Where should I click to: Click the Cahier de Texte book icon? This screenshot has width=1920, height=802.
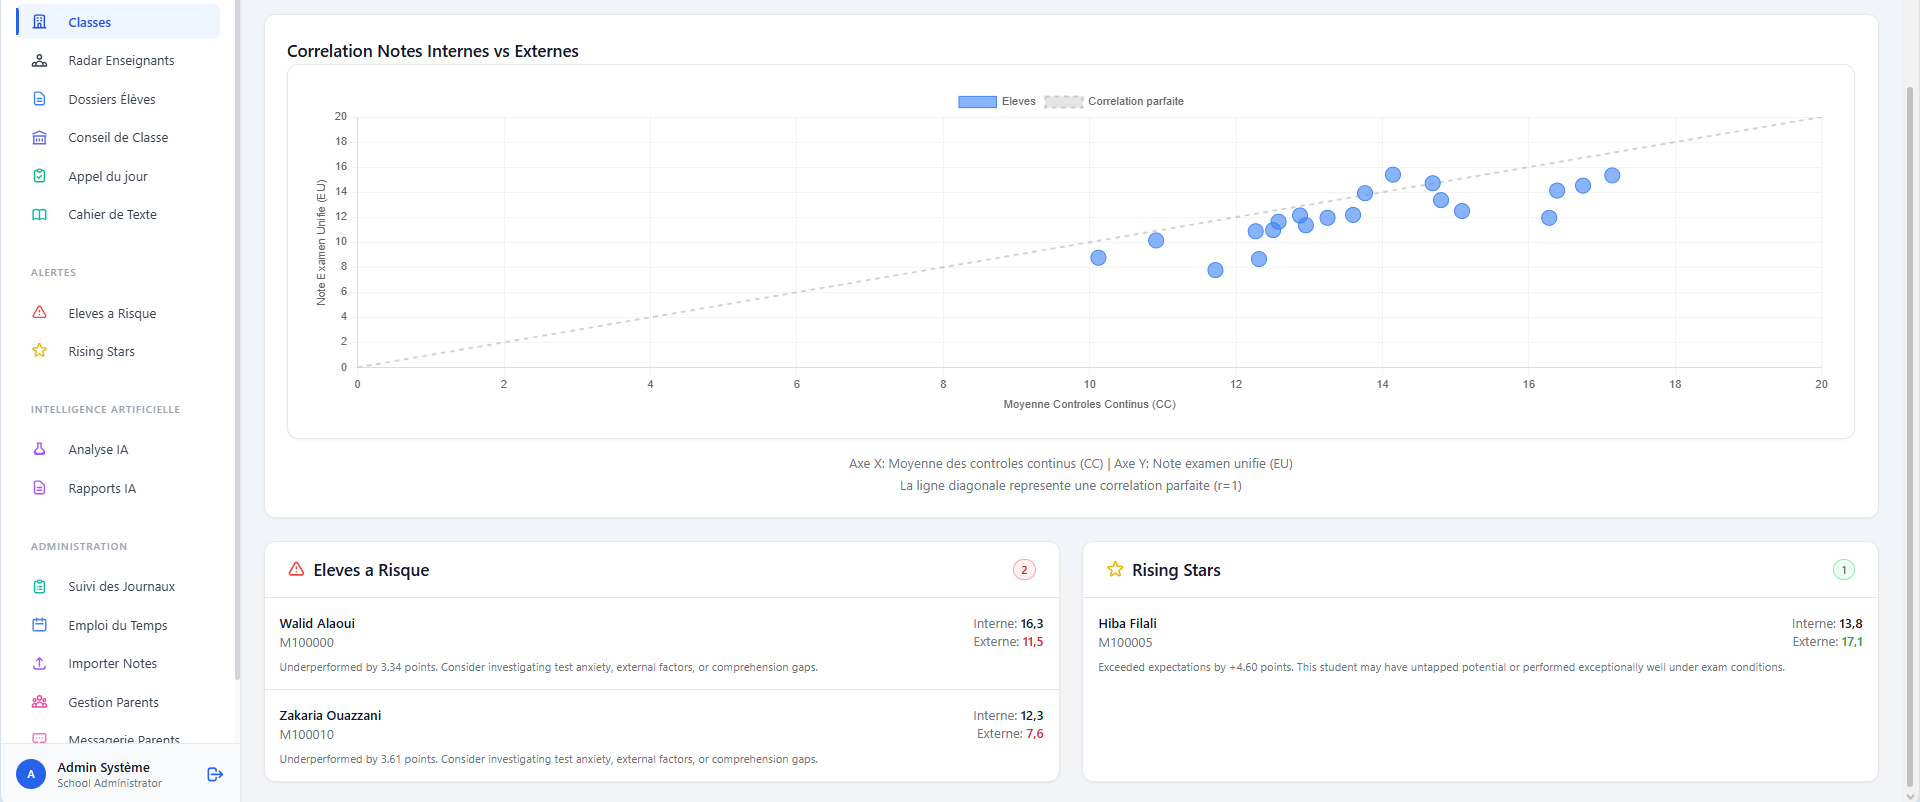point(40,215)
